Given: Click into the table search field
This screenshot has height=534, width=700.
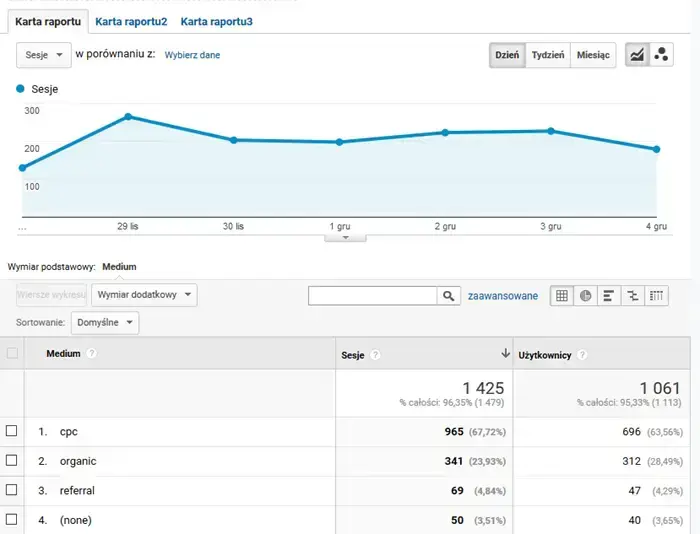Looking at the screenshot, I should [373, 296].
